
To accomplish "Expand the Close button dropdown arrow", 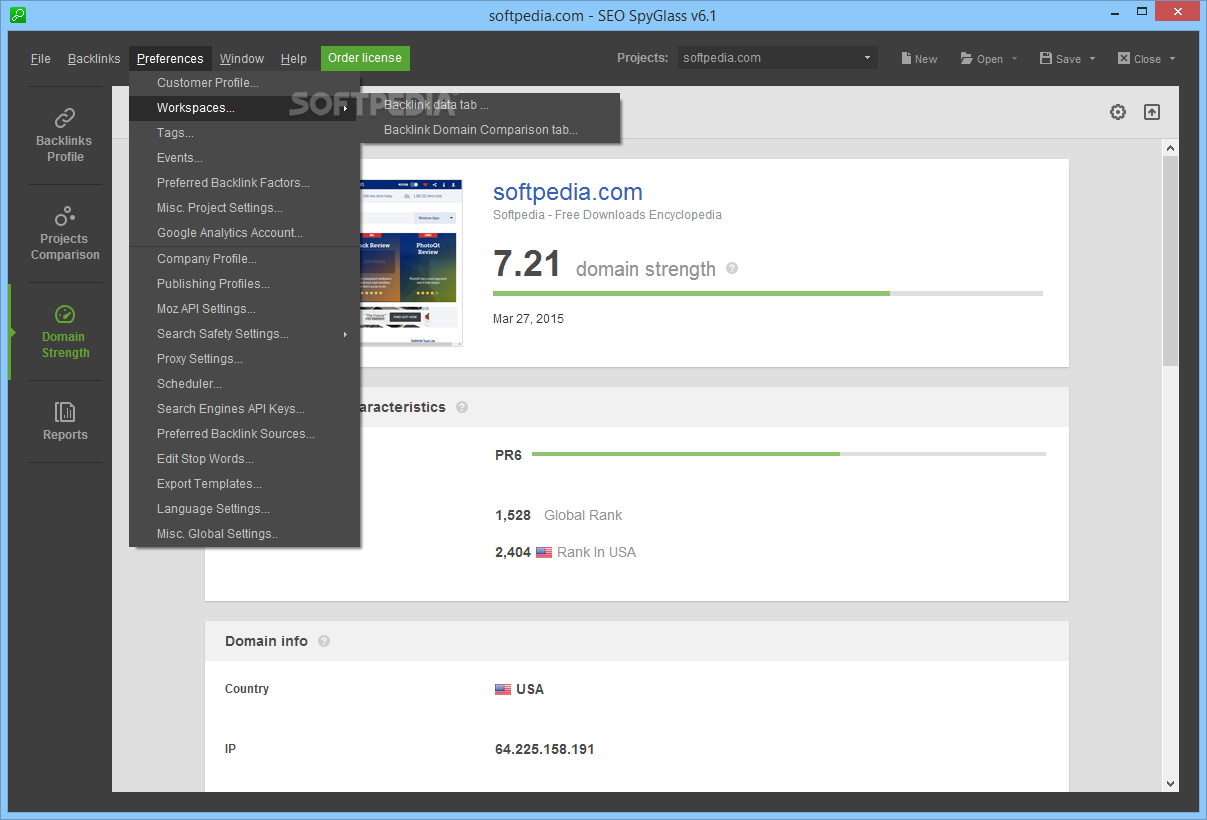I will 1172,58.
